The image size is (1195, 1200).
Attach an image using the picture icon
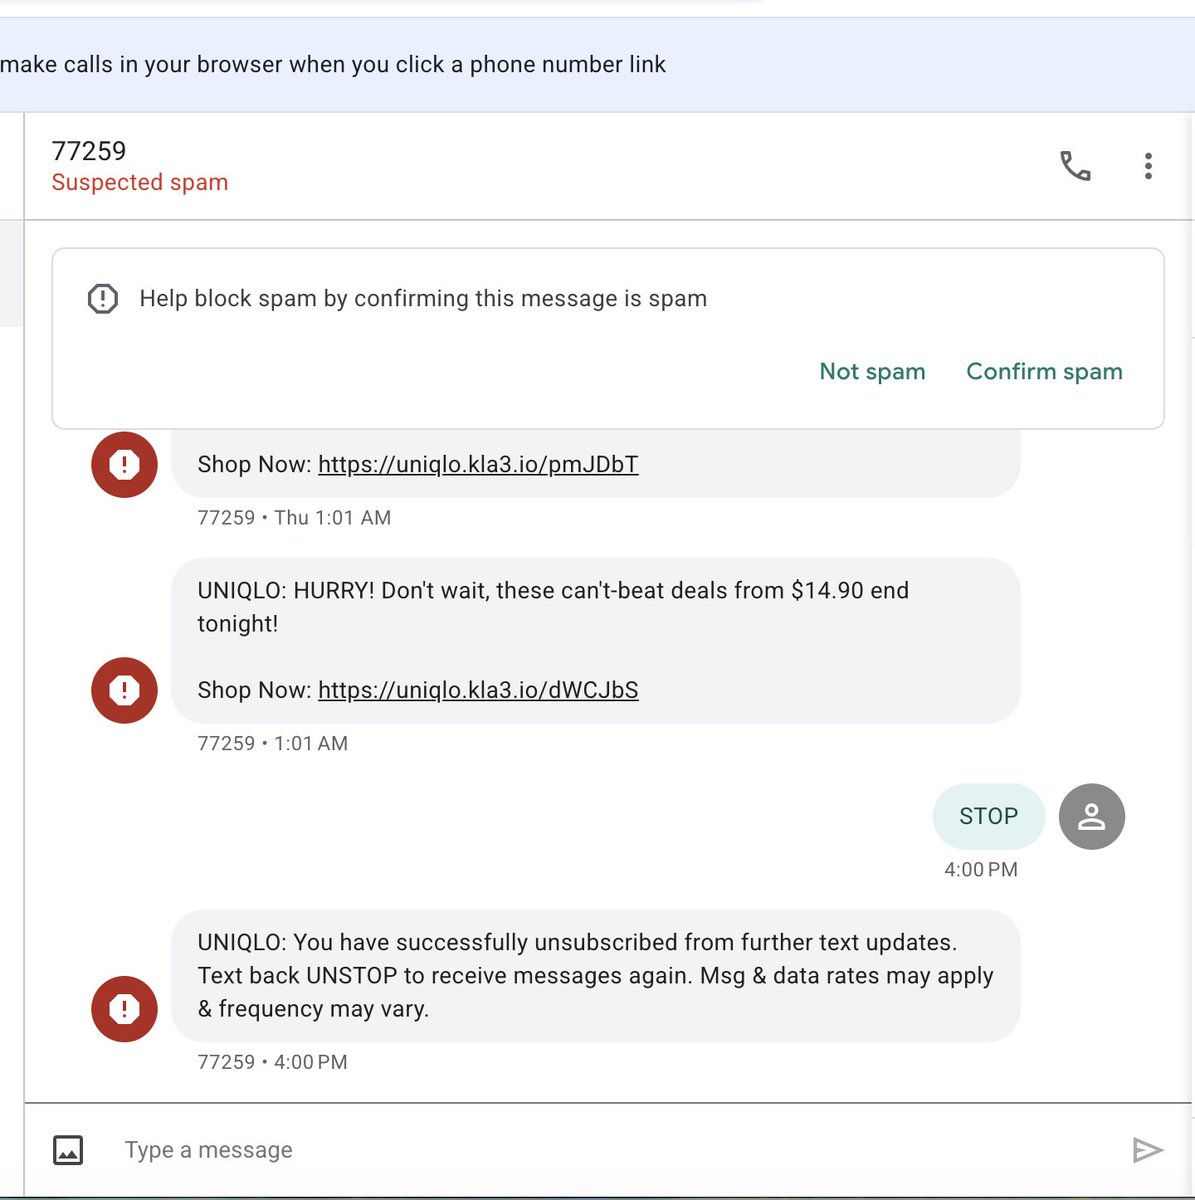68,1150
